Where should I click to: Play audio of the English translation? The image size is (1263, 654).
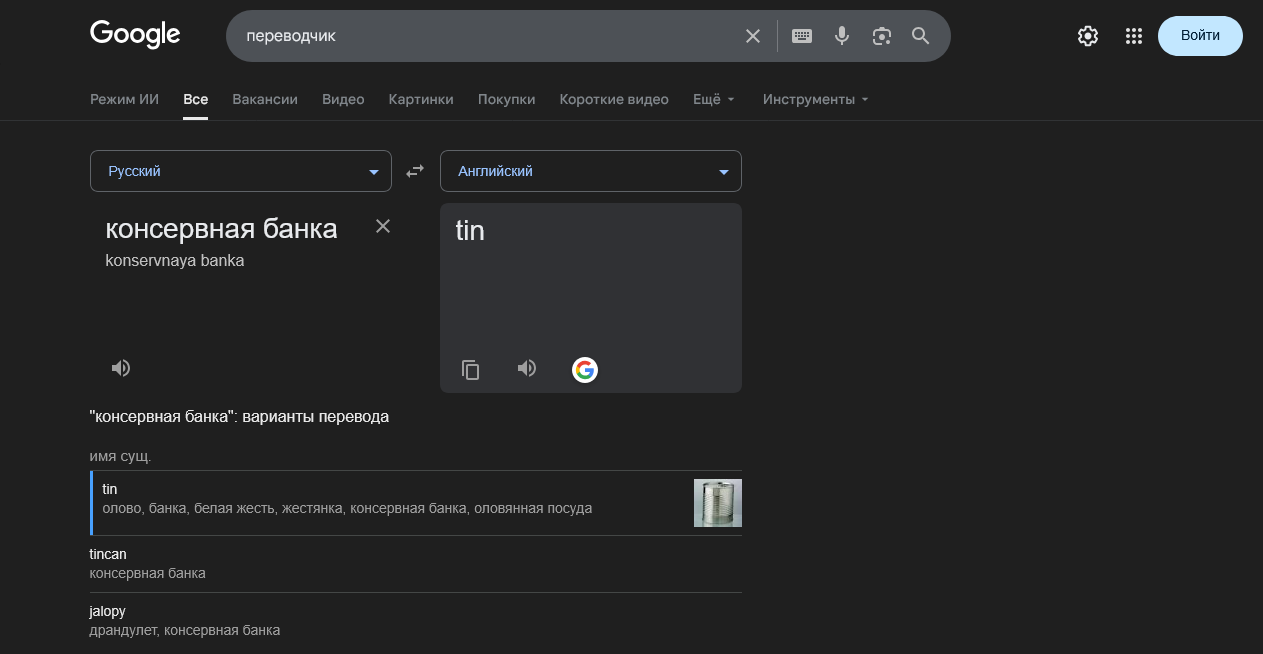click(x=527, y=369)
